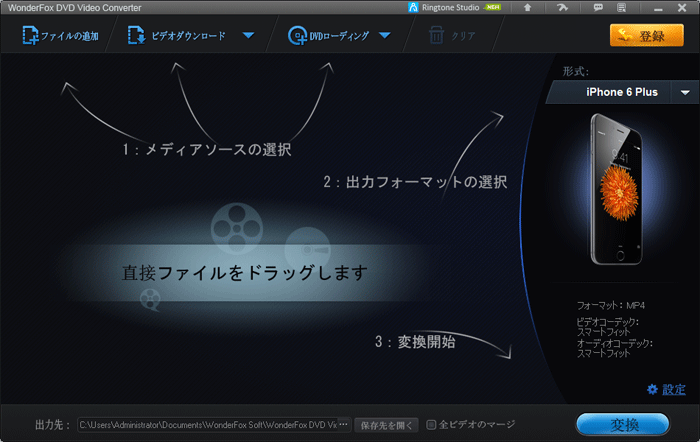
Task: Open ビデオダウンロード video download
Action: (177, 35)
